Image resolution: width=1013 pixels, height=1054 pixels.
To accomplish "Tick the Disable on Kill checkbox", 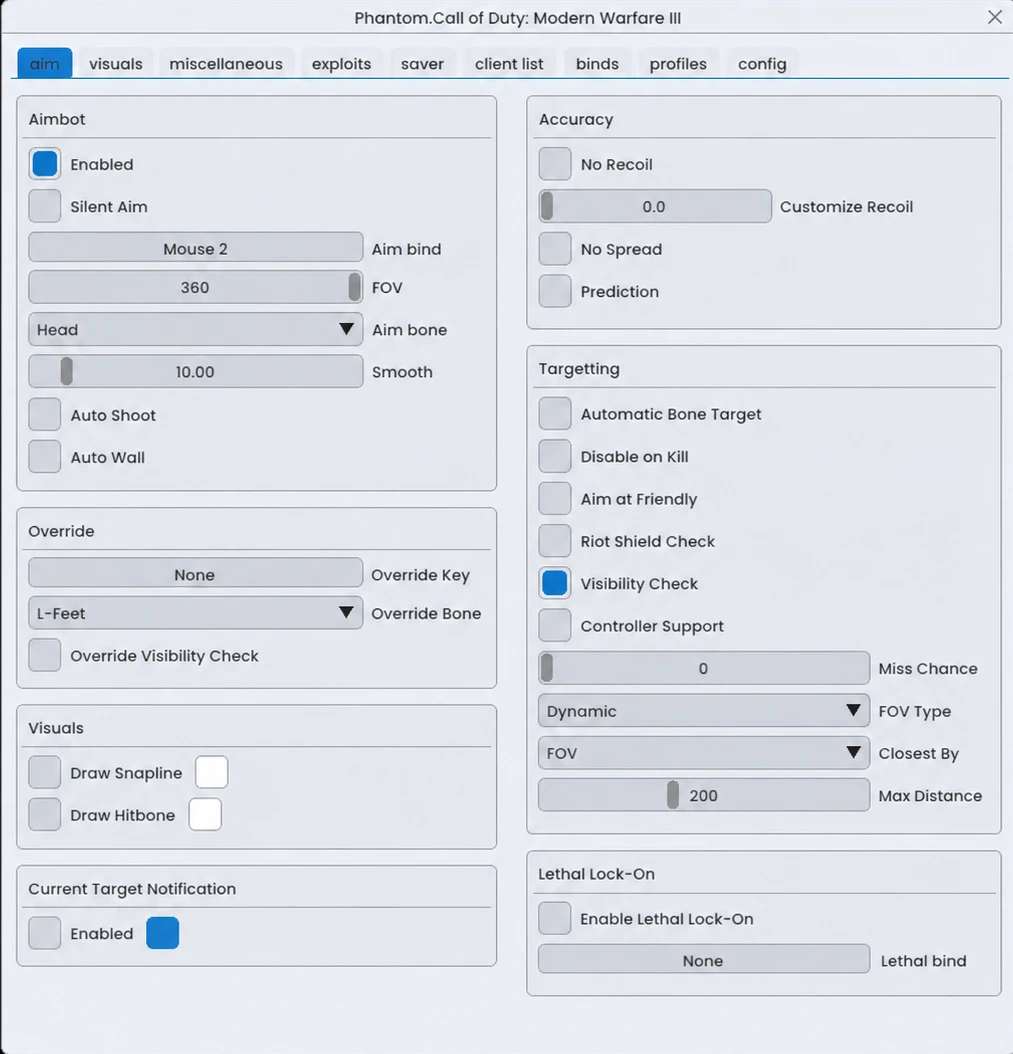I will [555, 456].
